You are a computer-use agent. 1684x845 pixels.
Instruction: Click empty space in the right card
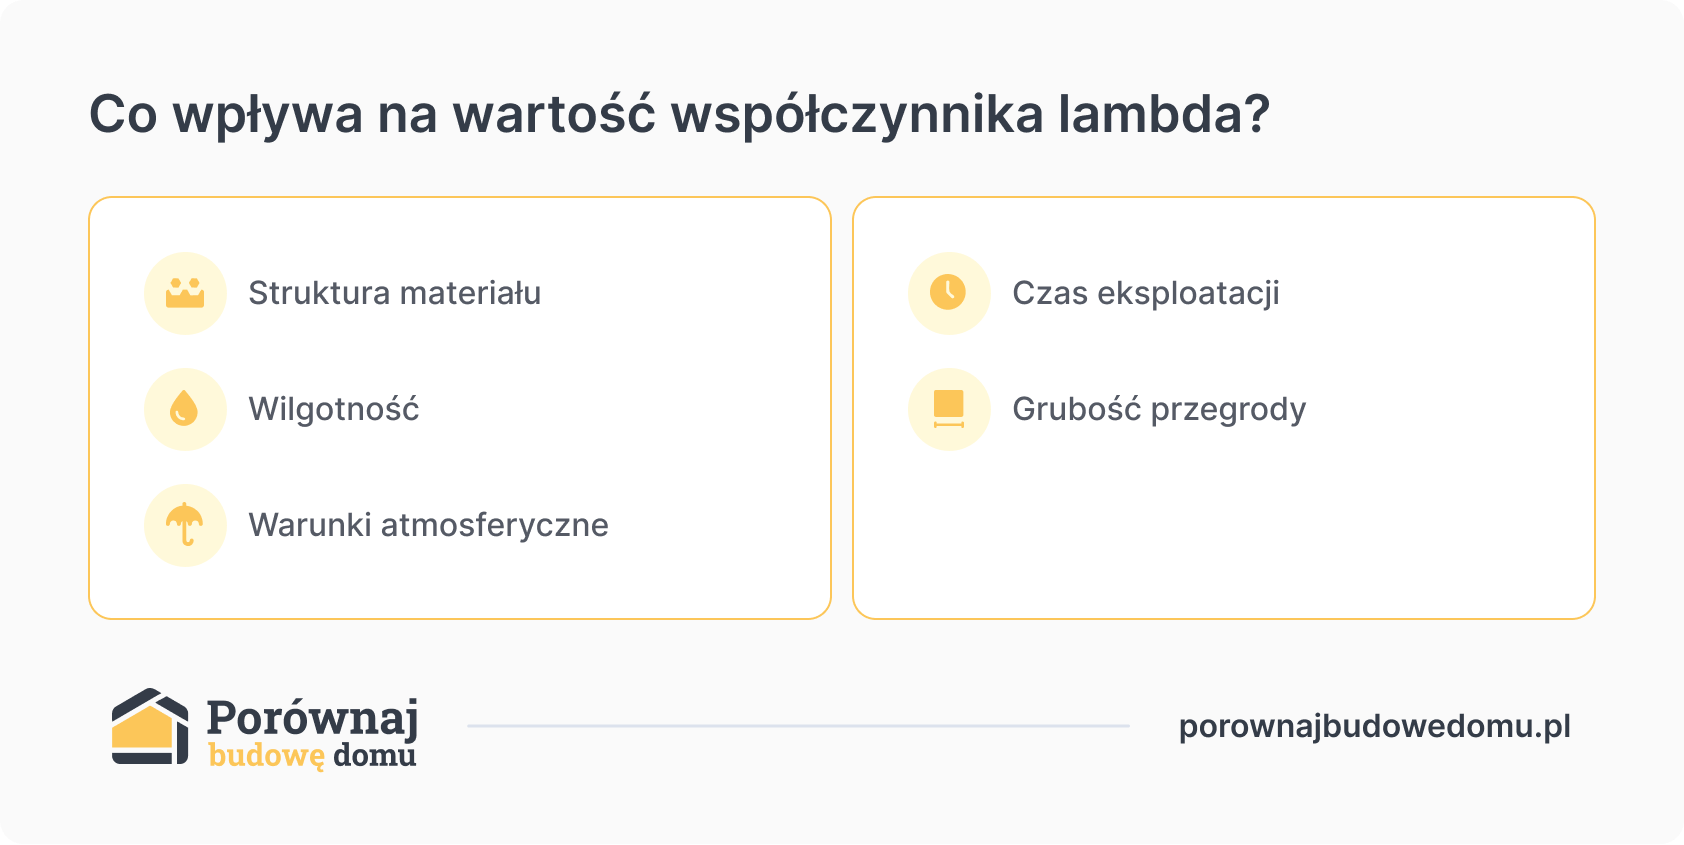coord(1224,530)
